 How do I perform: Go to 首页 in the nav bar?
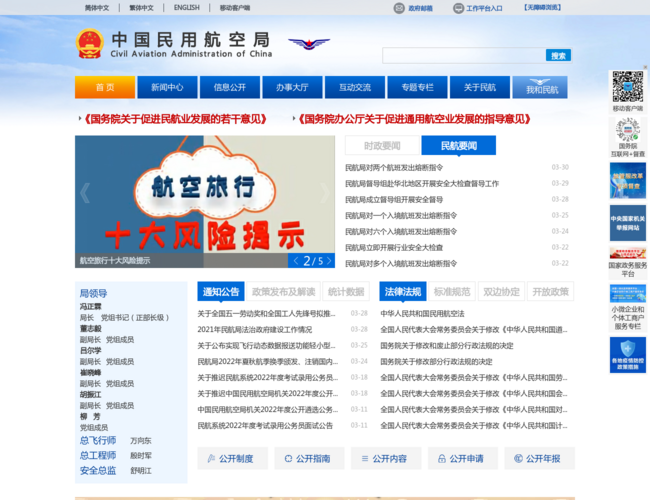pos(105,87)
